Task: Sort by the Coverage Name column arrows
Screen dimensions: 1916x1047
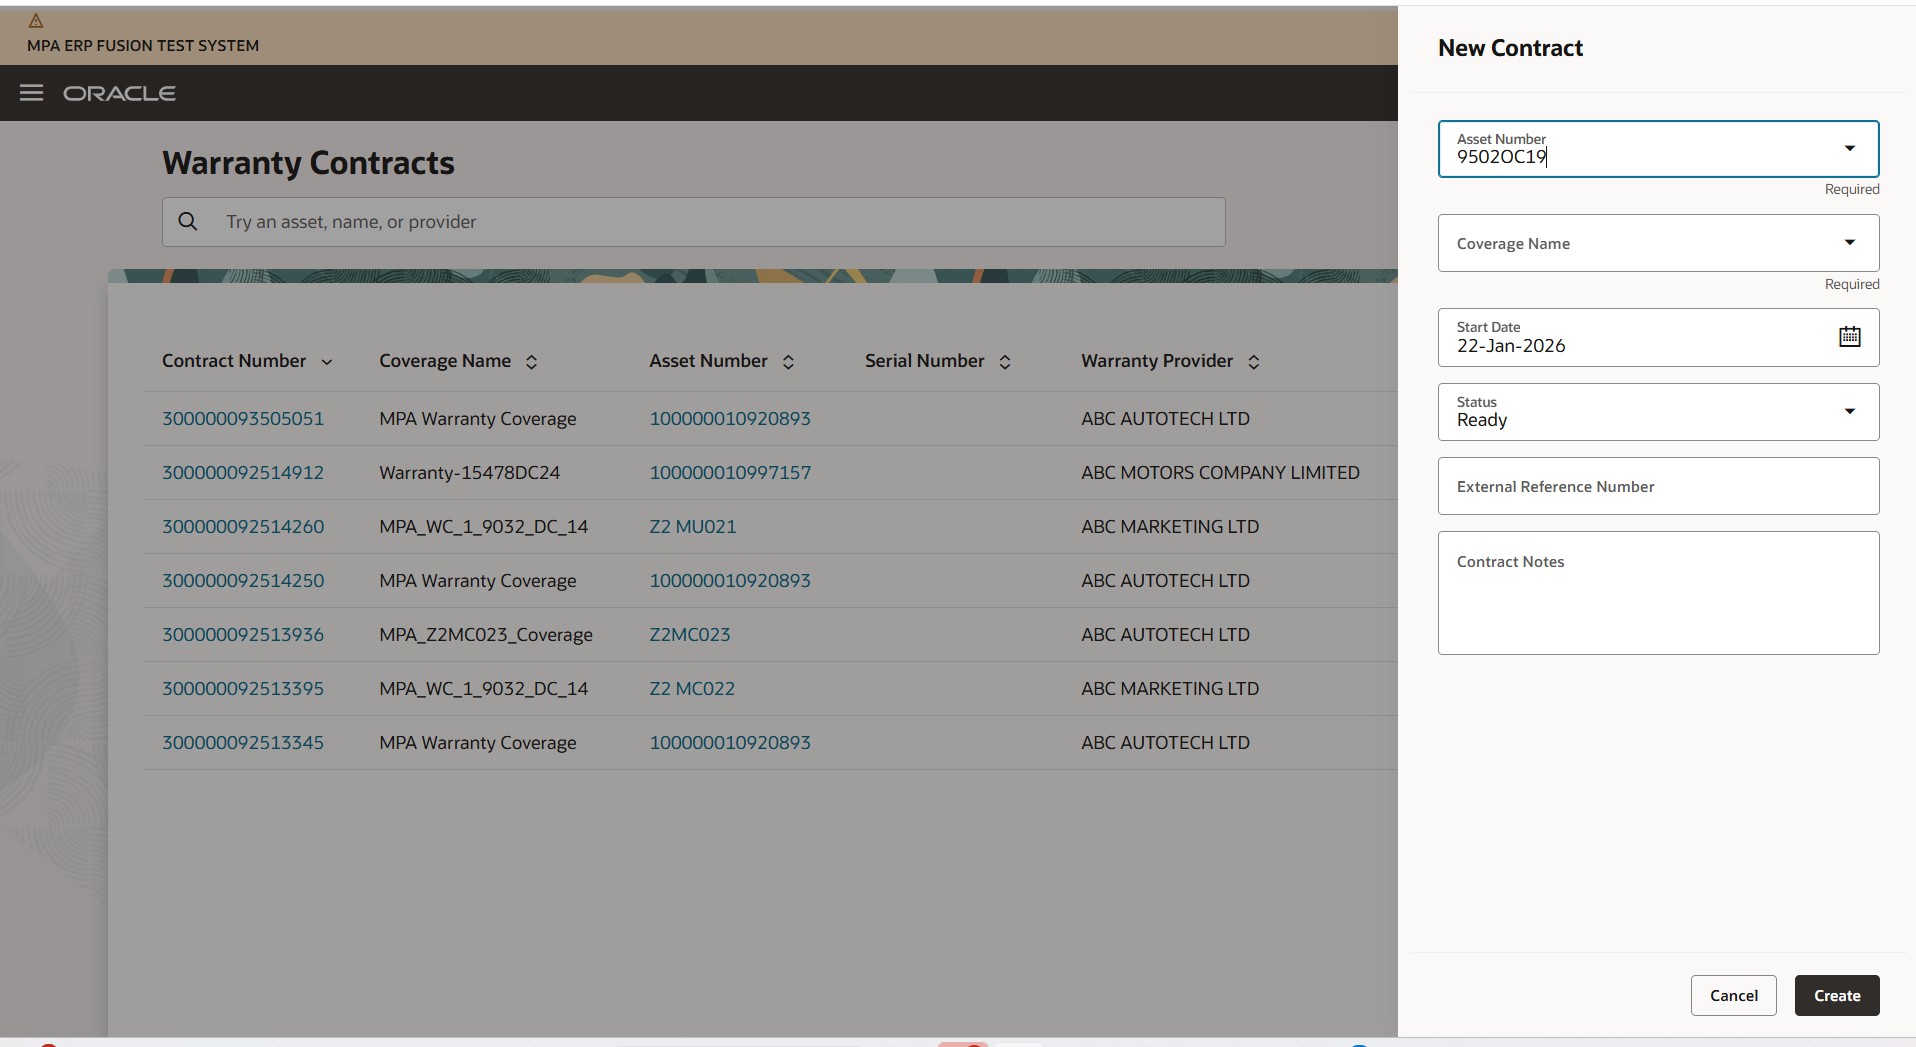Action: pyautogui.click(x=532, y=362)
